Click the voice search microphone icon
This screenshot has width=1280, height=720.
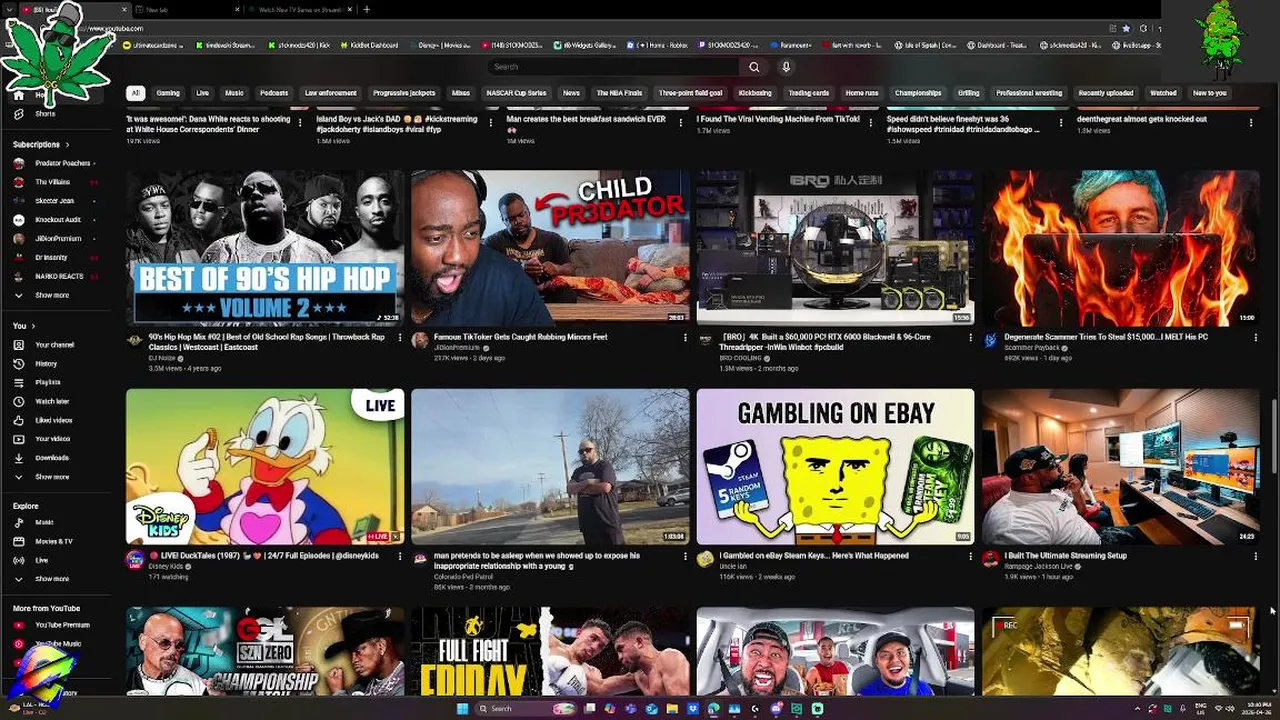[786, 67]
